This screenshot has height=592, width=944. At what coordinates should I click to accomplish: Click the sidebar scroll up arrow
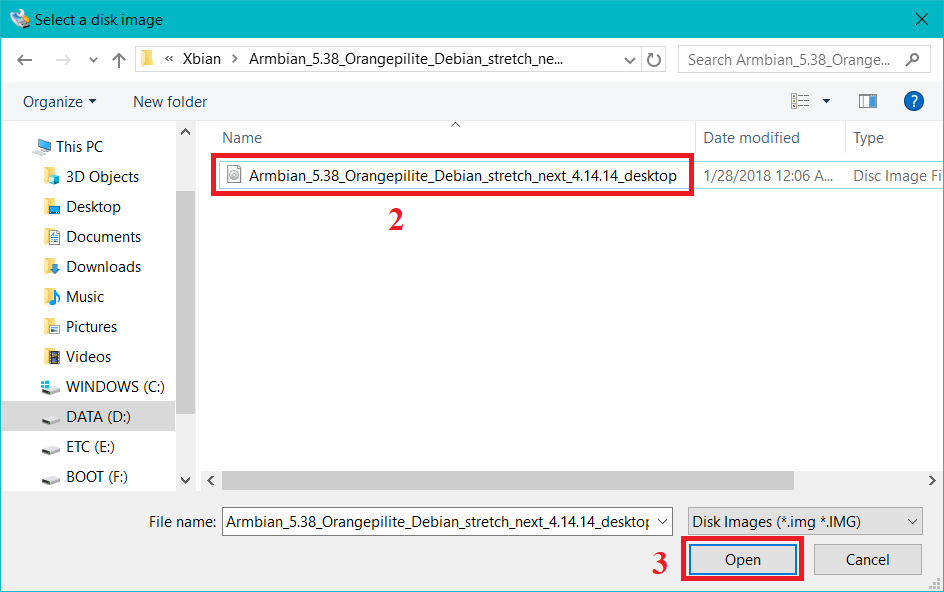click(x=185, y=132)
